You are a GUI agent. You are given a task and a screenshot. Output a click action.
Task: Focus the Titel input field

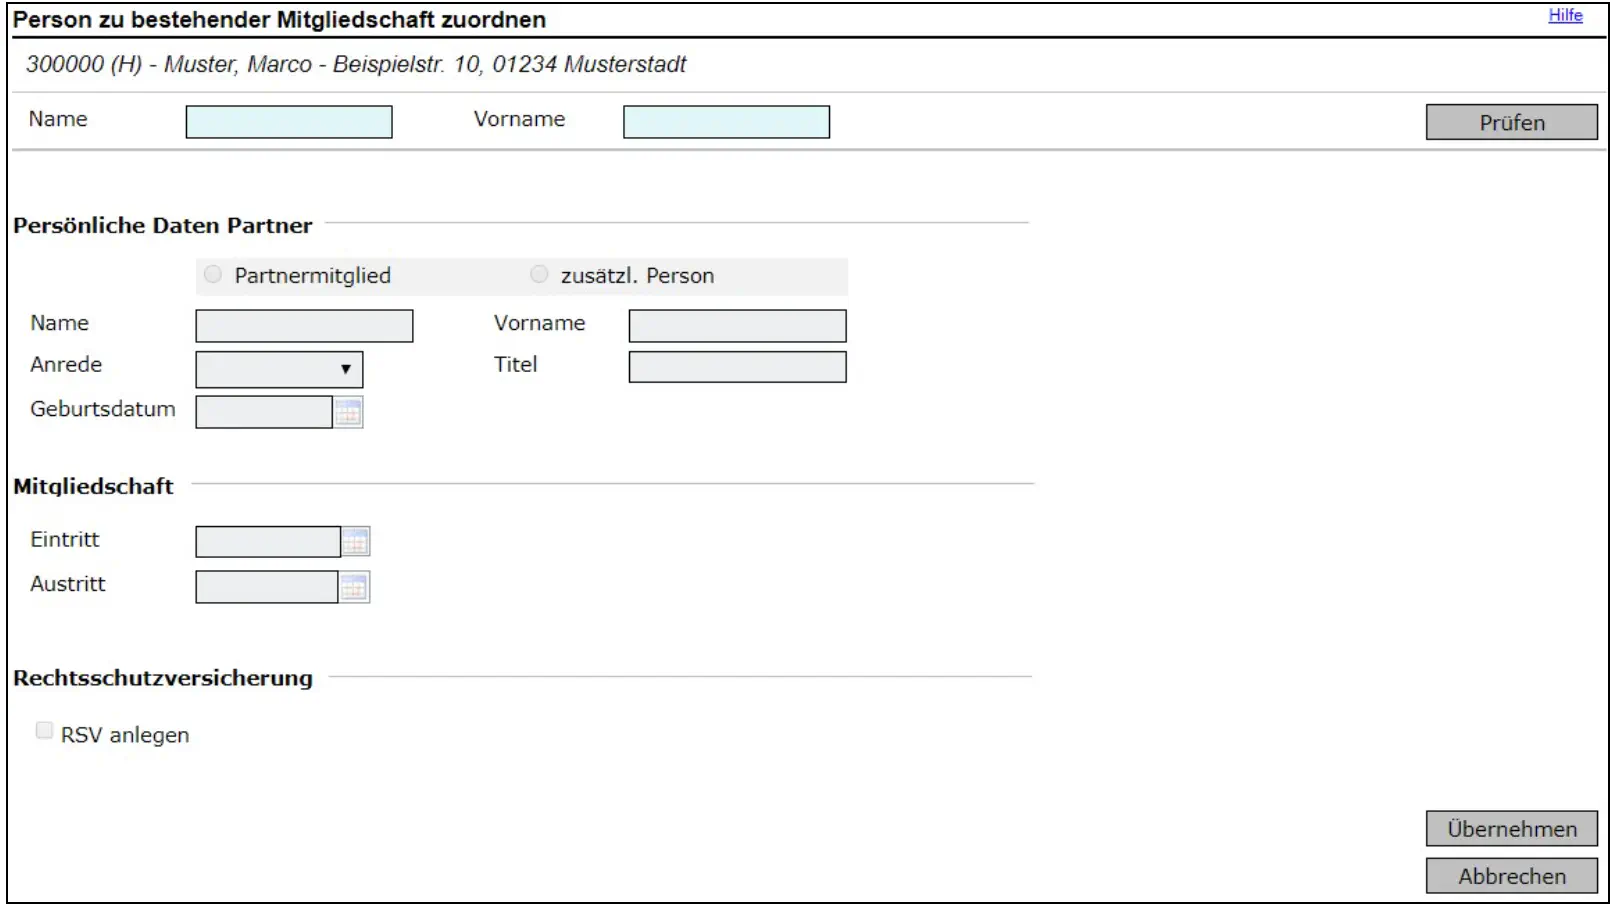[x=737, y=367]
